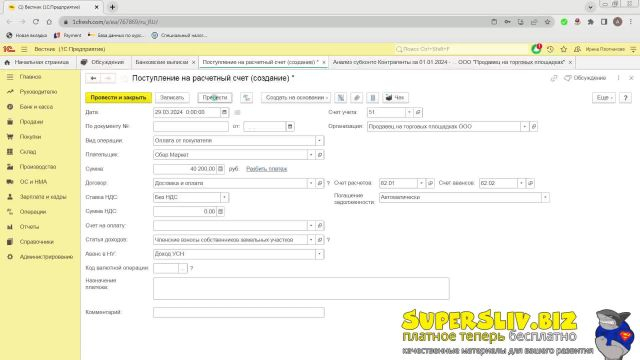
Task: Click the Разбить платеж link
Action: pos(267,169)
